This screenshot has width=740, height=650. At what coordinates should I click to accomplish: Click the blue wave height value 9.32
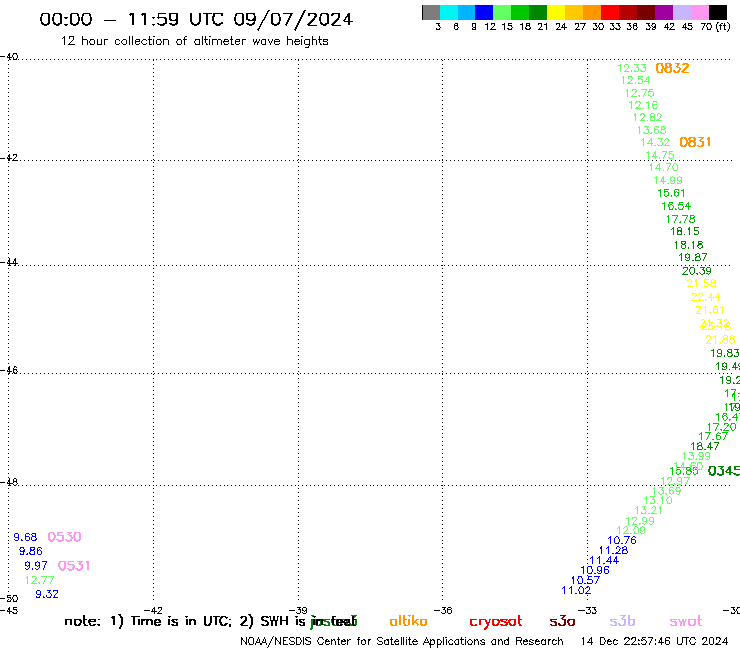pos(47,594)
